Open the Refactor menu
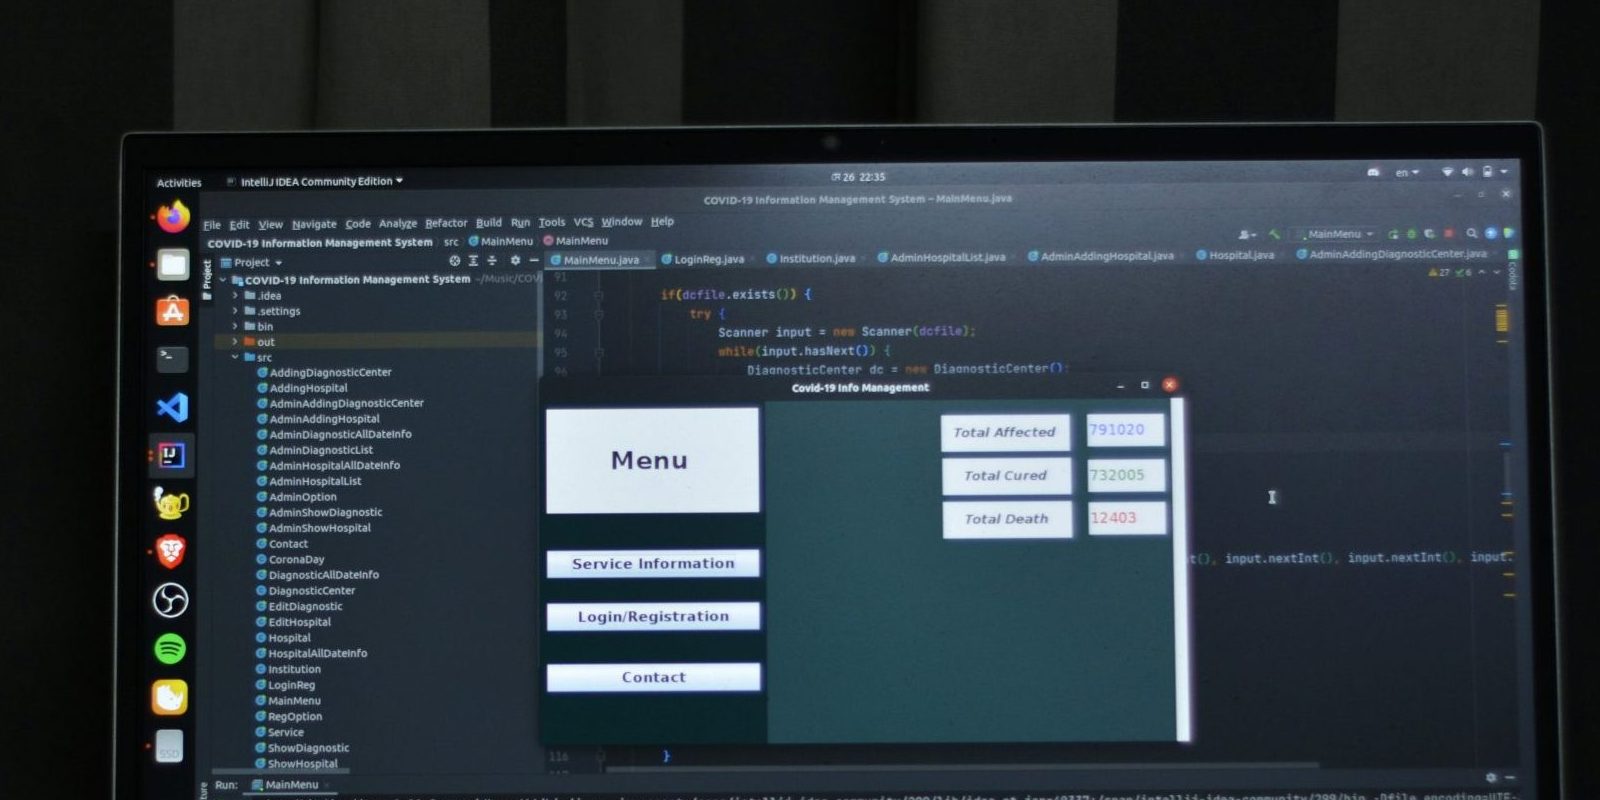 click(445, 223)
